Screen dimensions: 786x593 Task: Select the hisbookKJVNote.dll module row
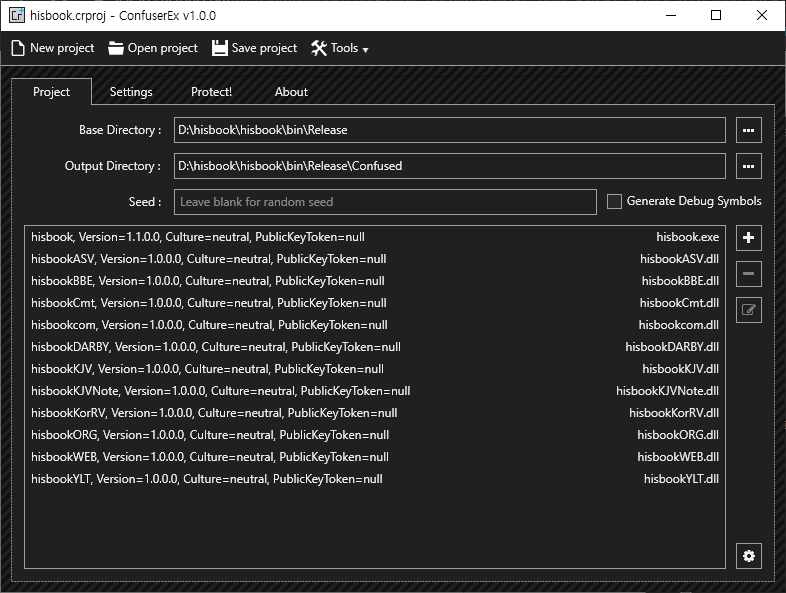374,391
